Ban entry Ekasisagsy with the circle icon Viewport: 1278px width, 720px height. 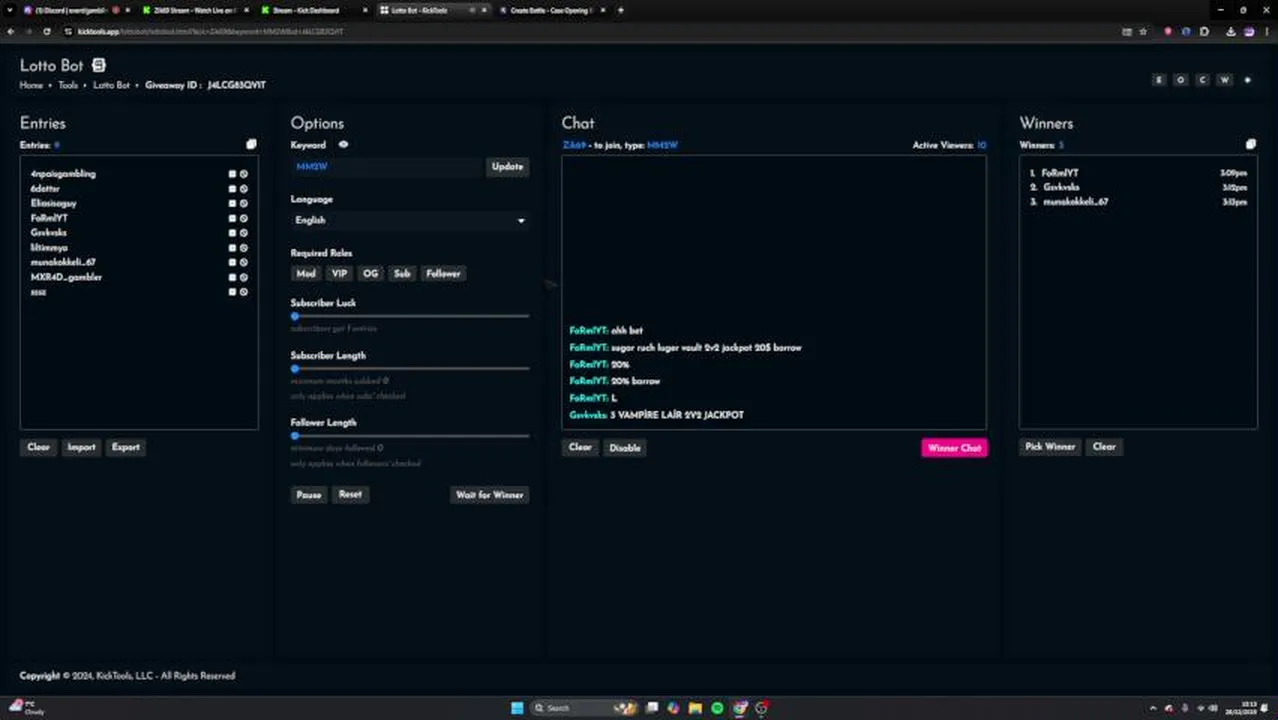click(x=243, y=203)
